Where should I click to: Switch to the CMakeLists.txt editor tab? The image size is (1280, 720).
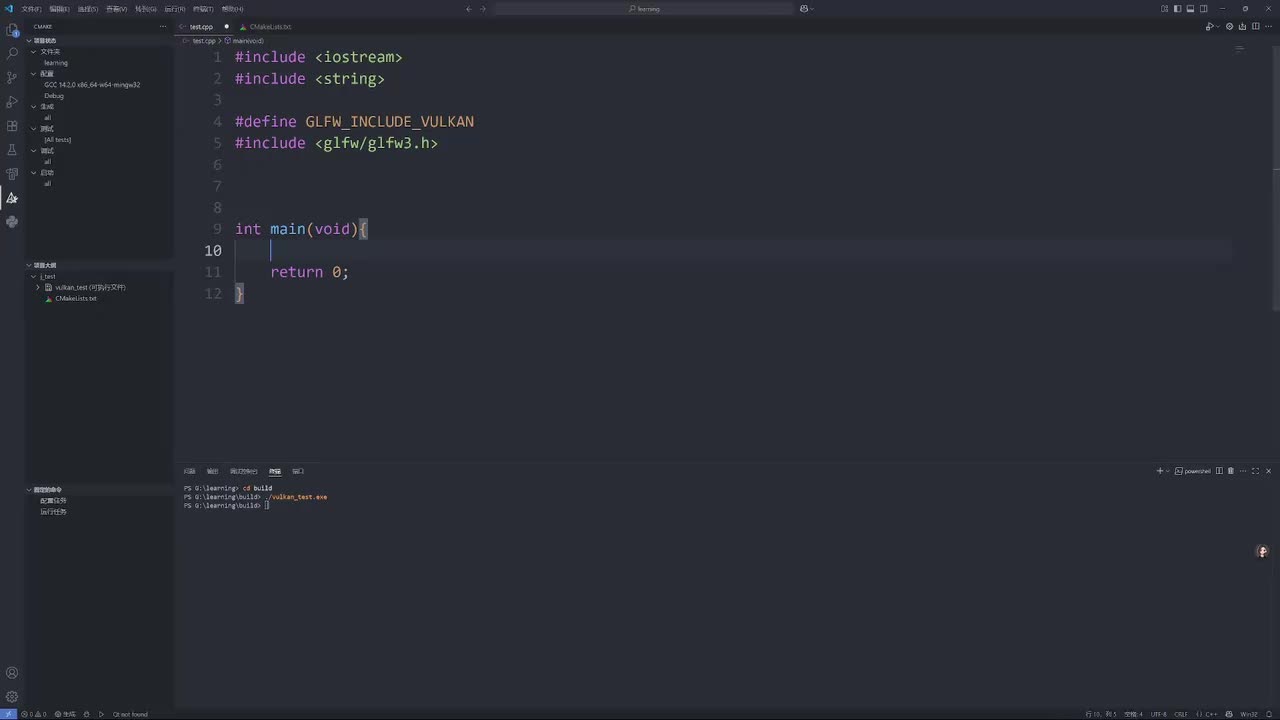tap(270, 27)
